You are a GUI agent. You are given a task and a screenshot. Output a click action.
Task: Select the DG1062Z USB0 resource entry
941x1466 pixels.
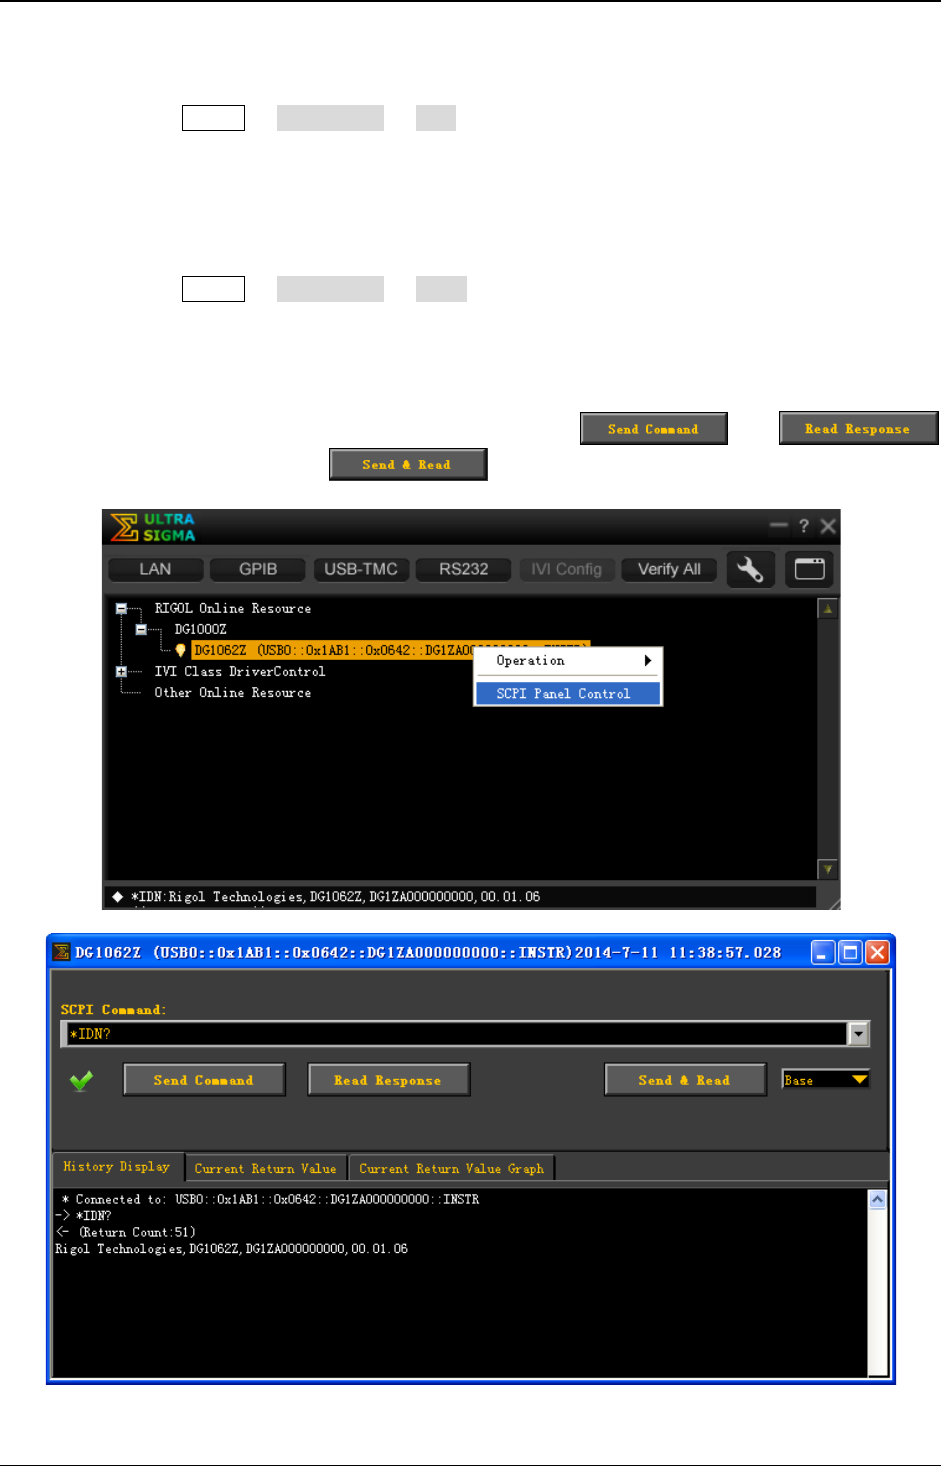tap(390, 650)
